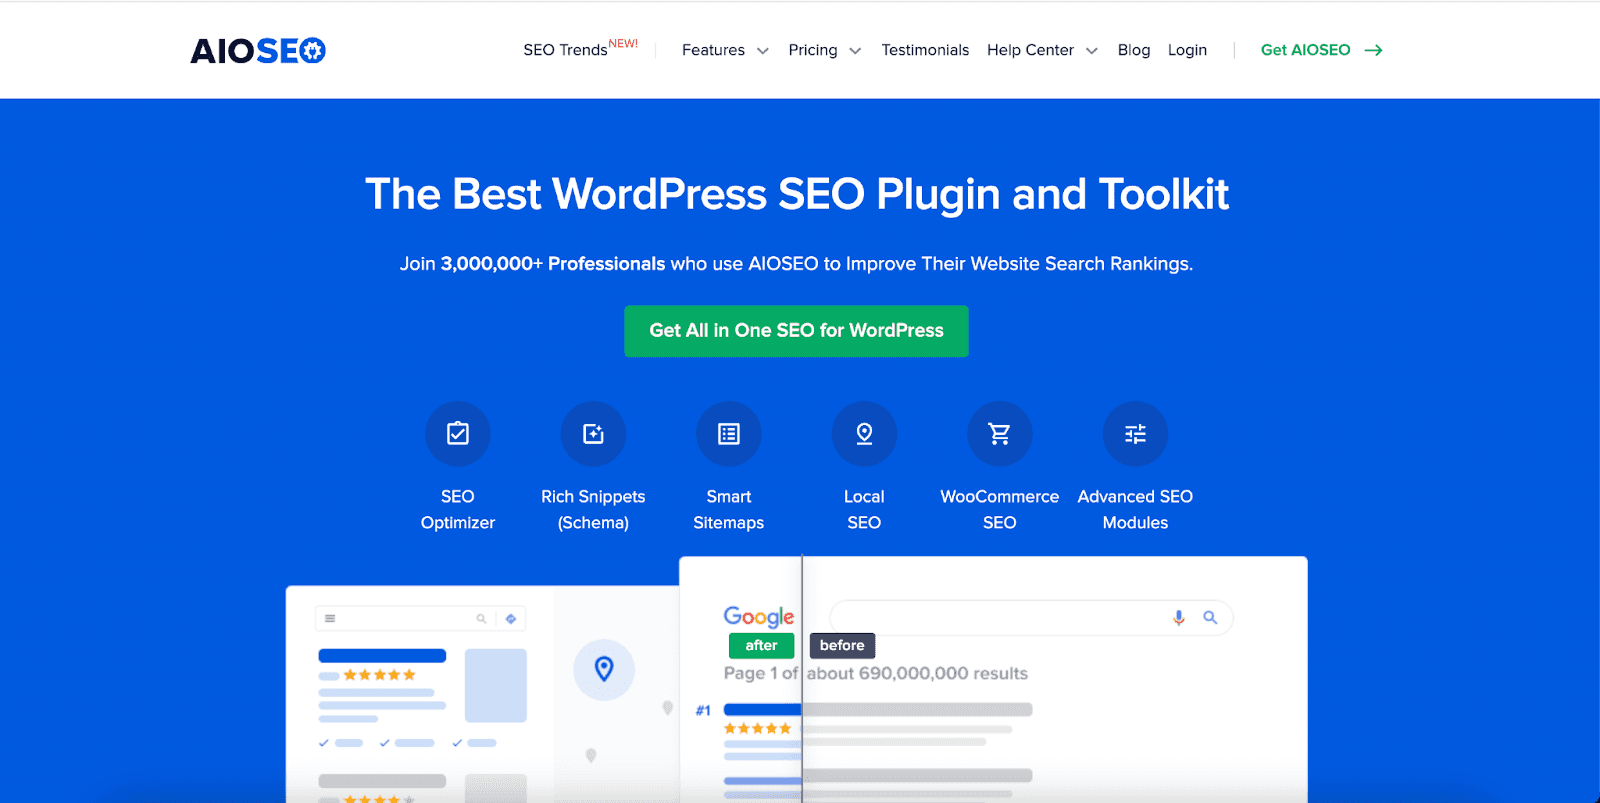Select the Advanced SEO Modules sliders icon

tap(1135, 434)
